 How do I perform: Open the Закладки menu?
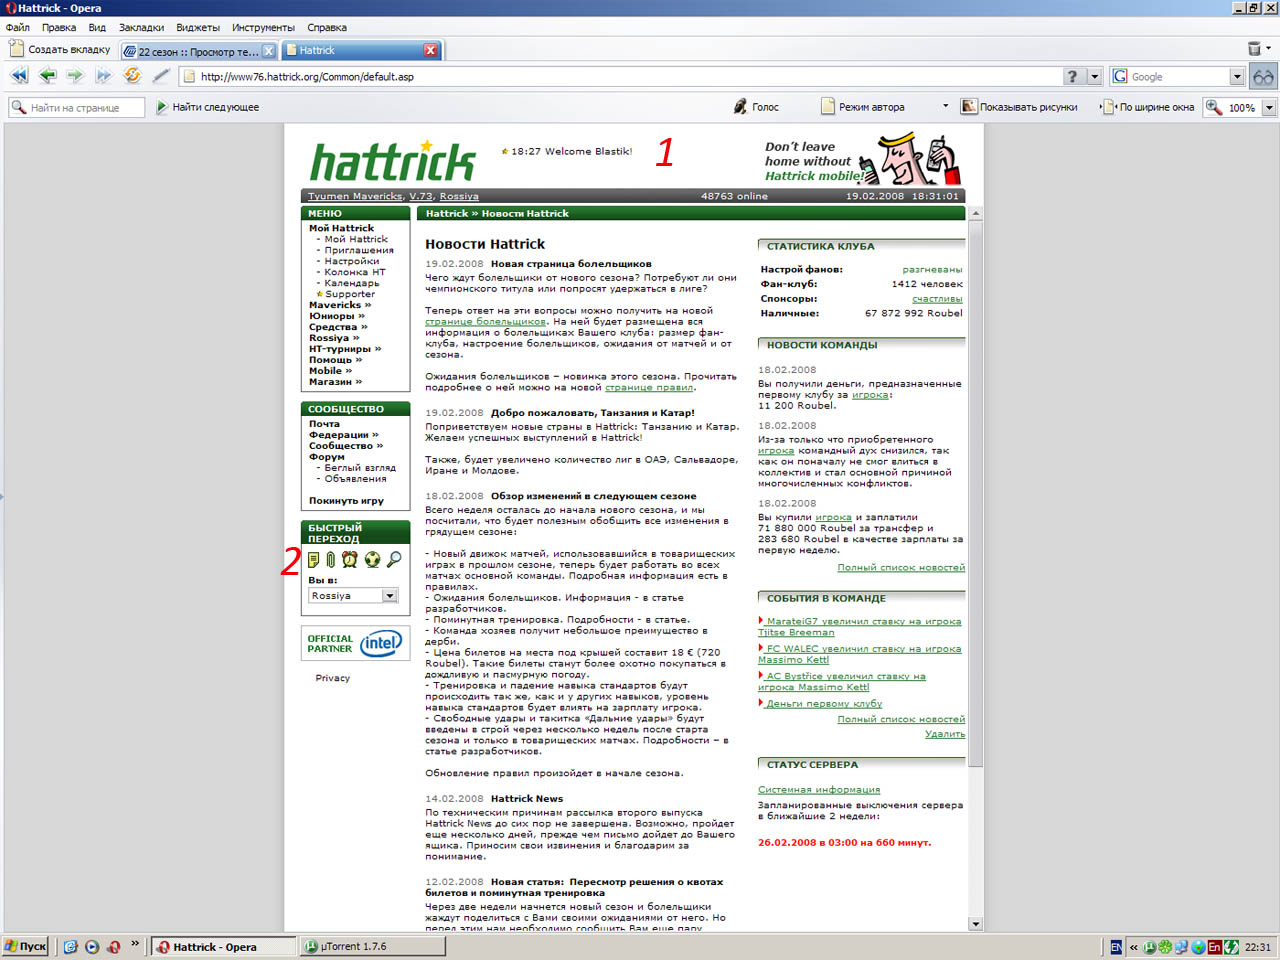point(142,27)
